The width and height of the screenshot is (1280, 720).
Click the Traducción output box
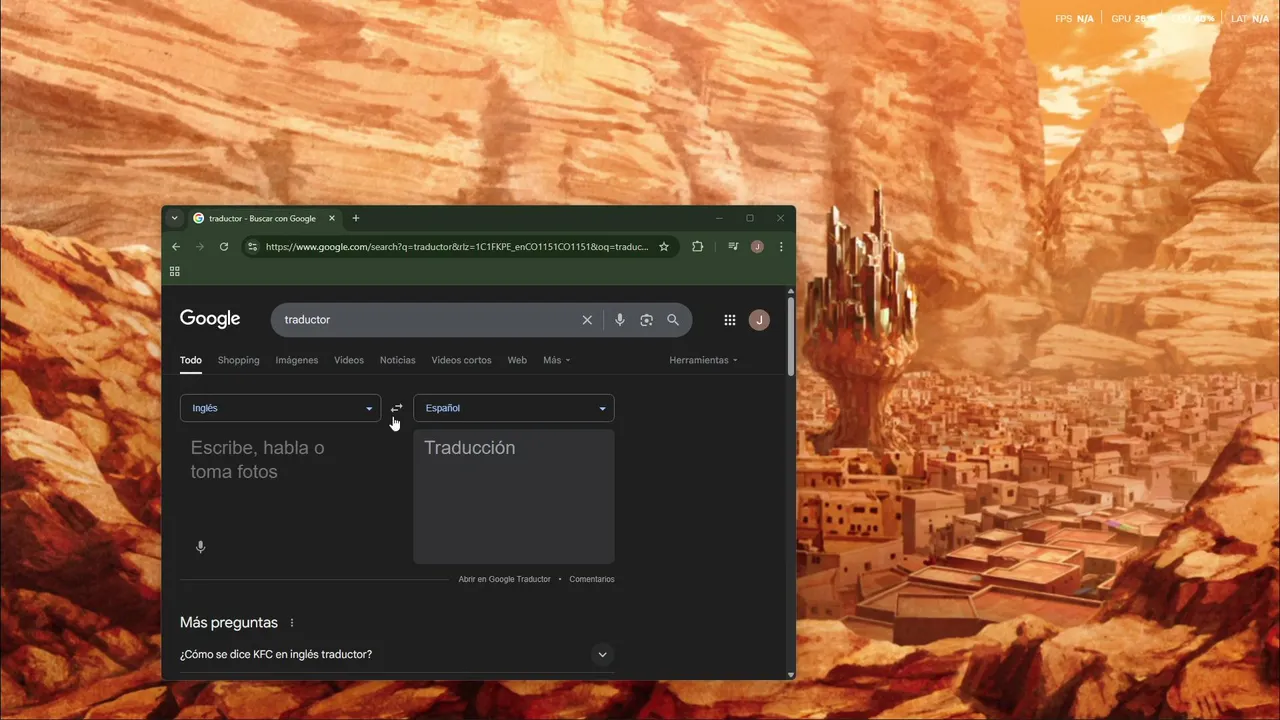pos(514,497)
